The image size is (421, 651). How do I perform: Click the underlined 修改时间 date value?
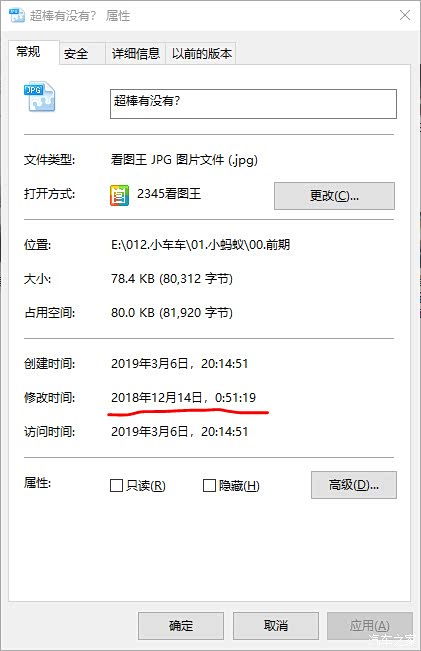(x=184, y=398)
